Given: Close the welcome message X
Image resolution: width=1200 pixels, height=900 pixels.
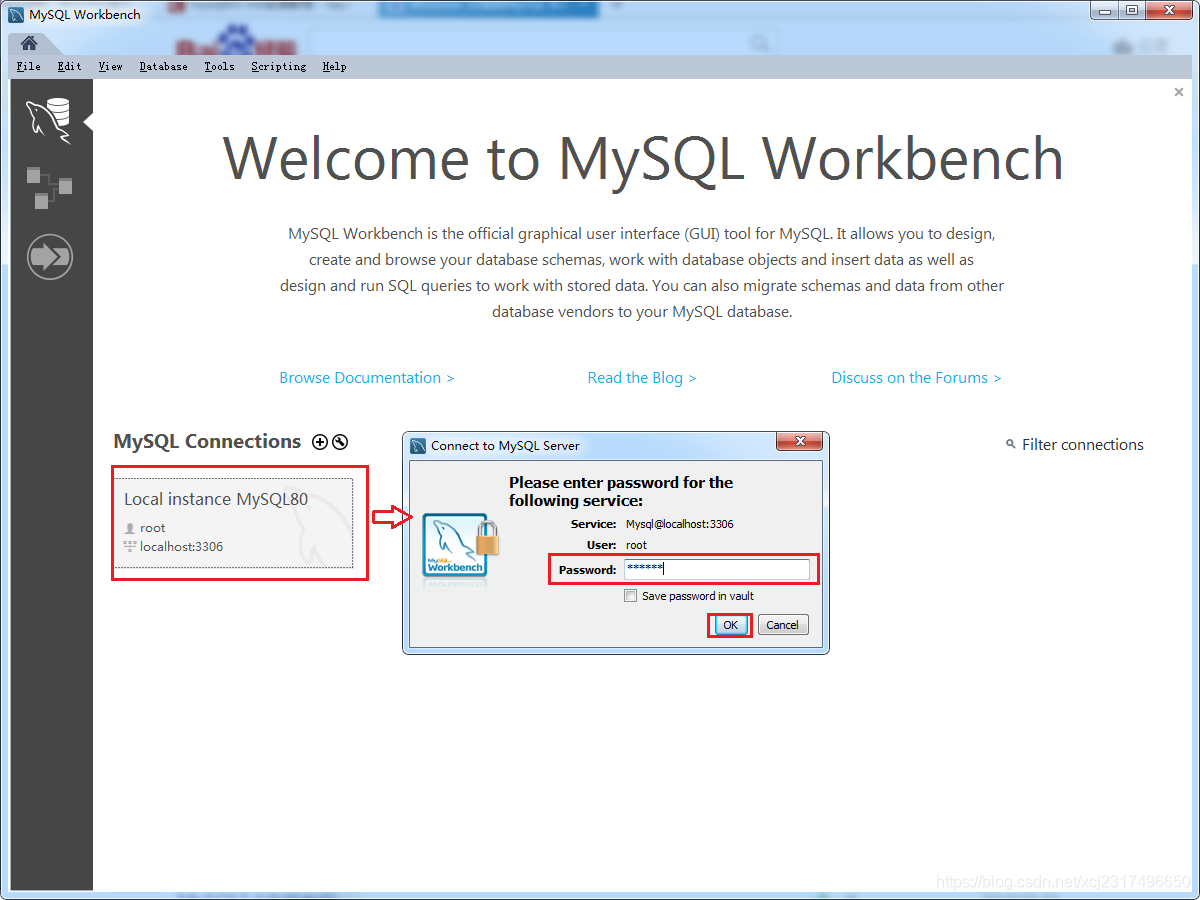Looking at the screenshot, I should click(x=1178, y=92).
